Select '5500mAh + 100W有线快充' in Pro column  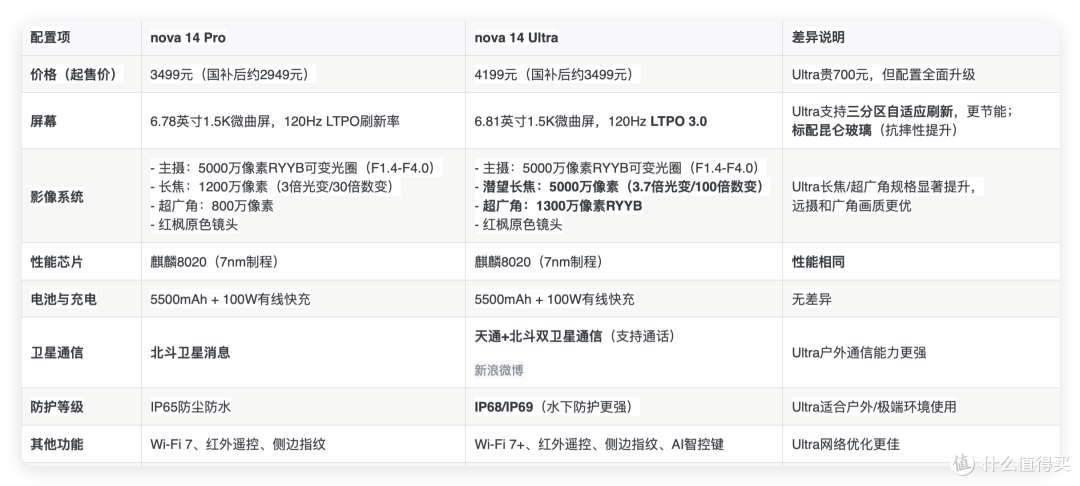230,299
